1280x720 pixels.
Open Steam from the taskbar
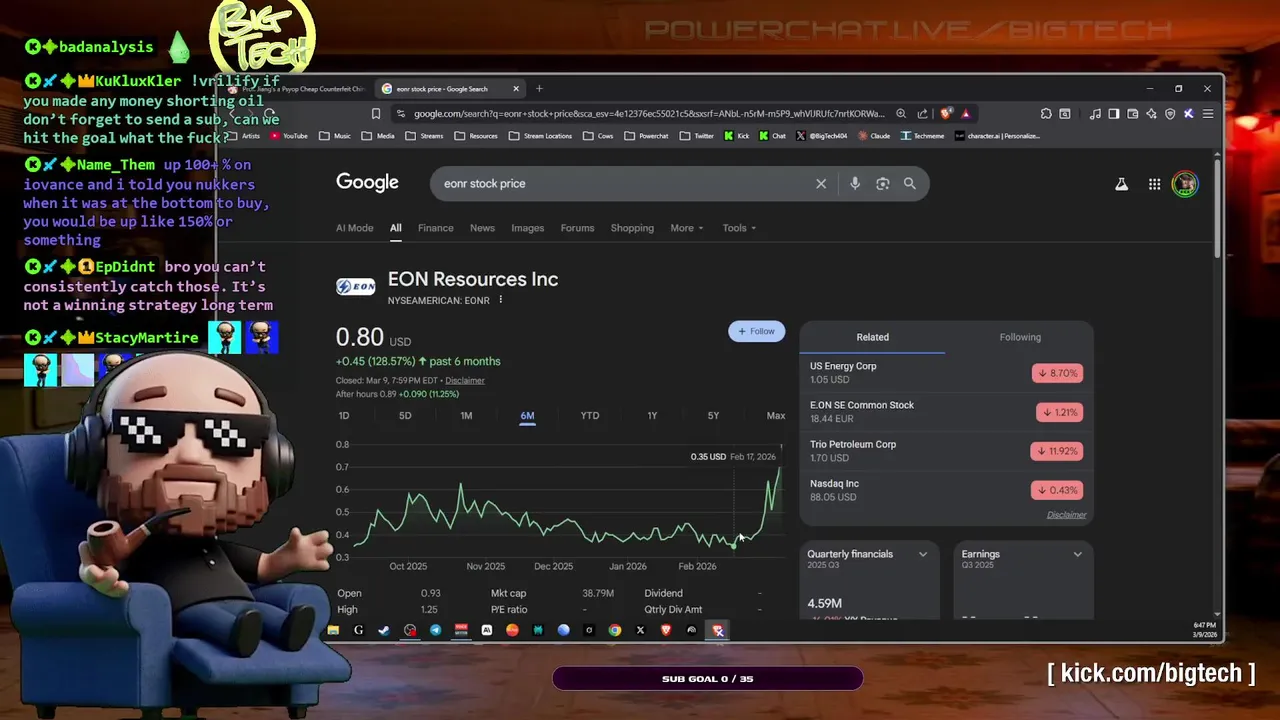tap(384, 630)
